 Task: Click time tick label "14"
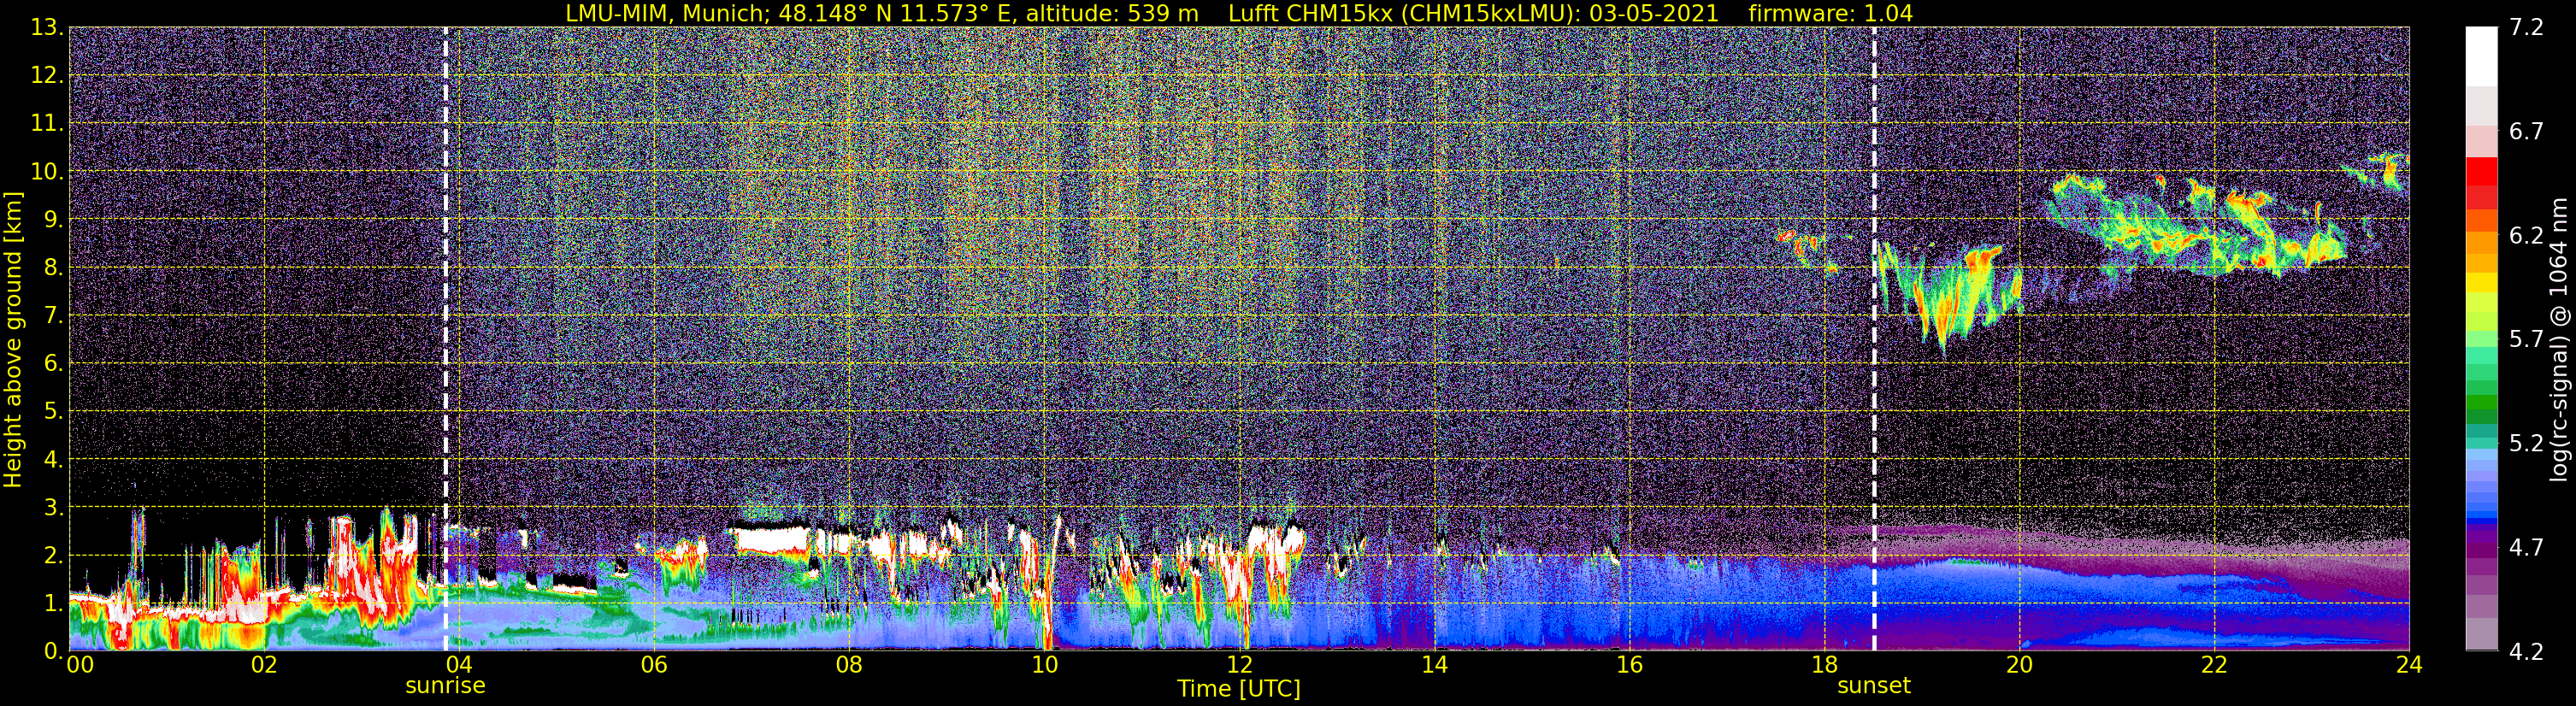[1434, 665]
